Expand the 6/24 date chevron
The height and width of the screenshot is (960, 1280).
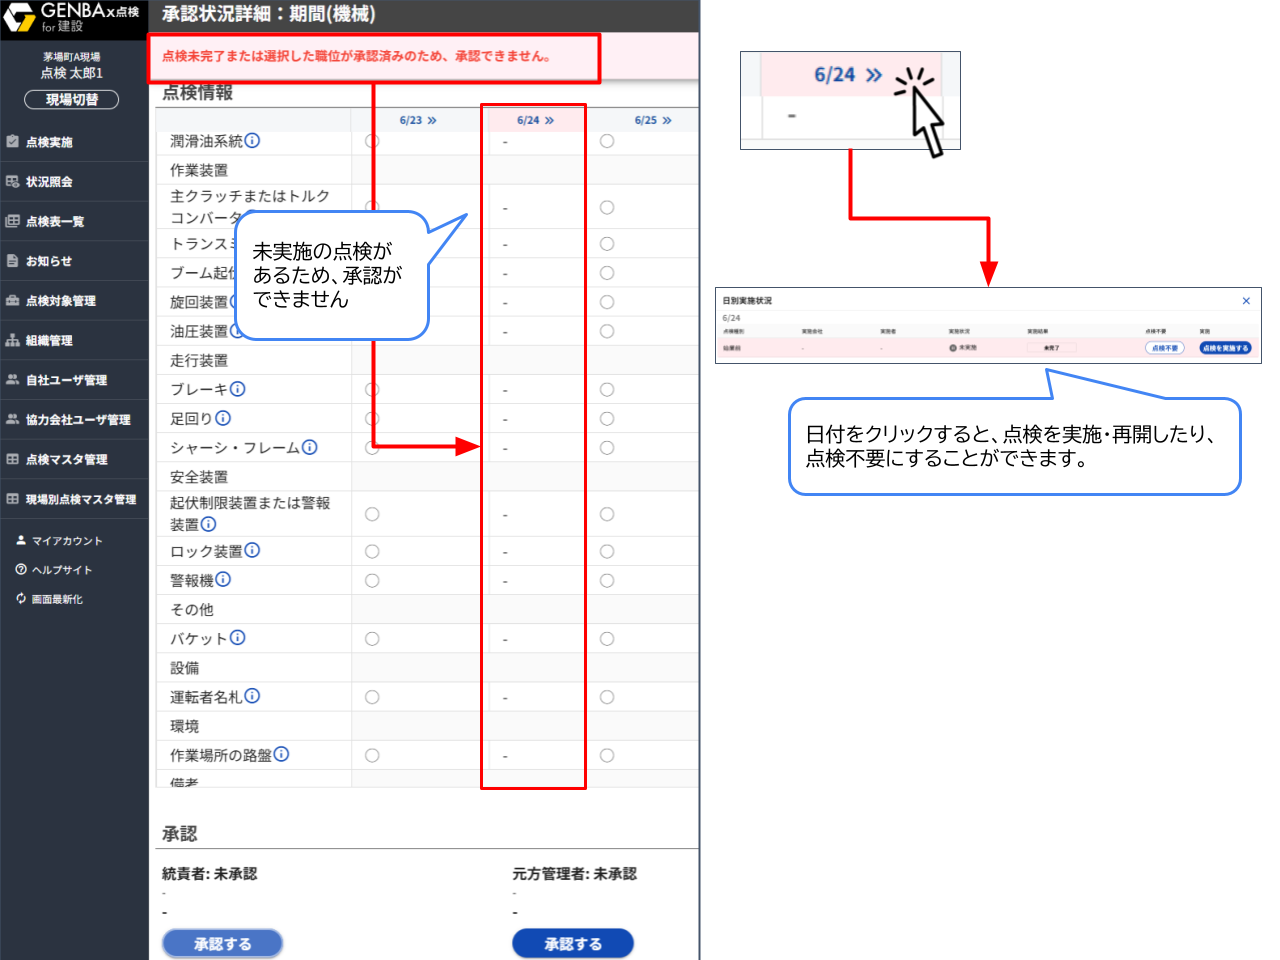click(547, 119)
